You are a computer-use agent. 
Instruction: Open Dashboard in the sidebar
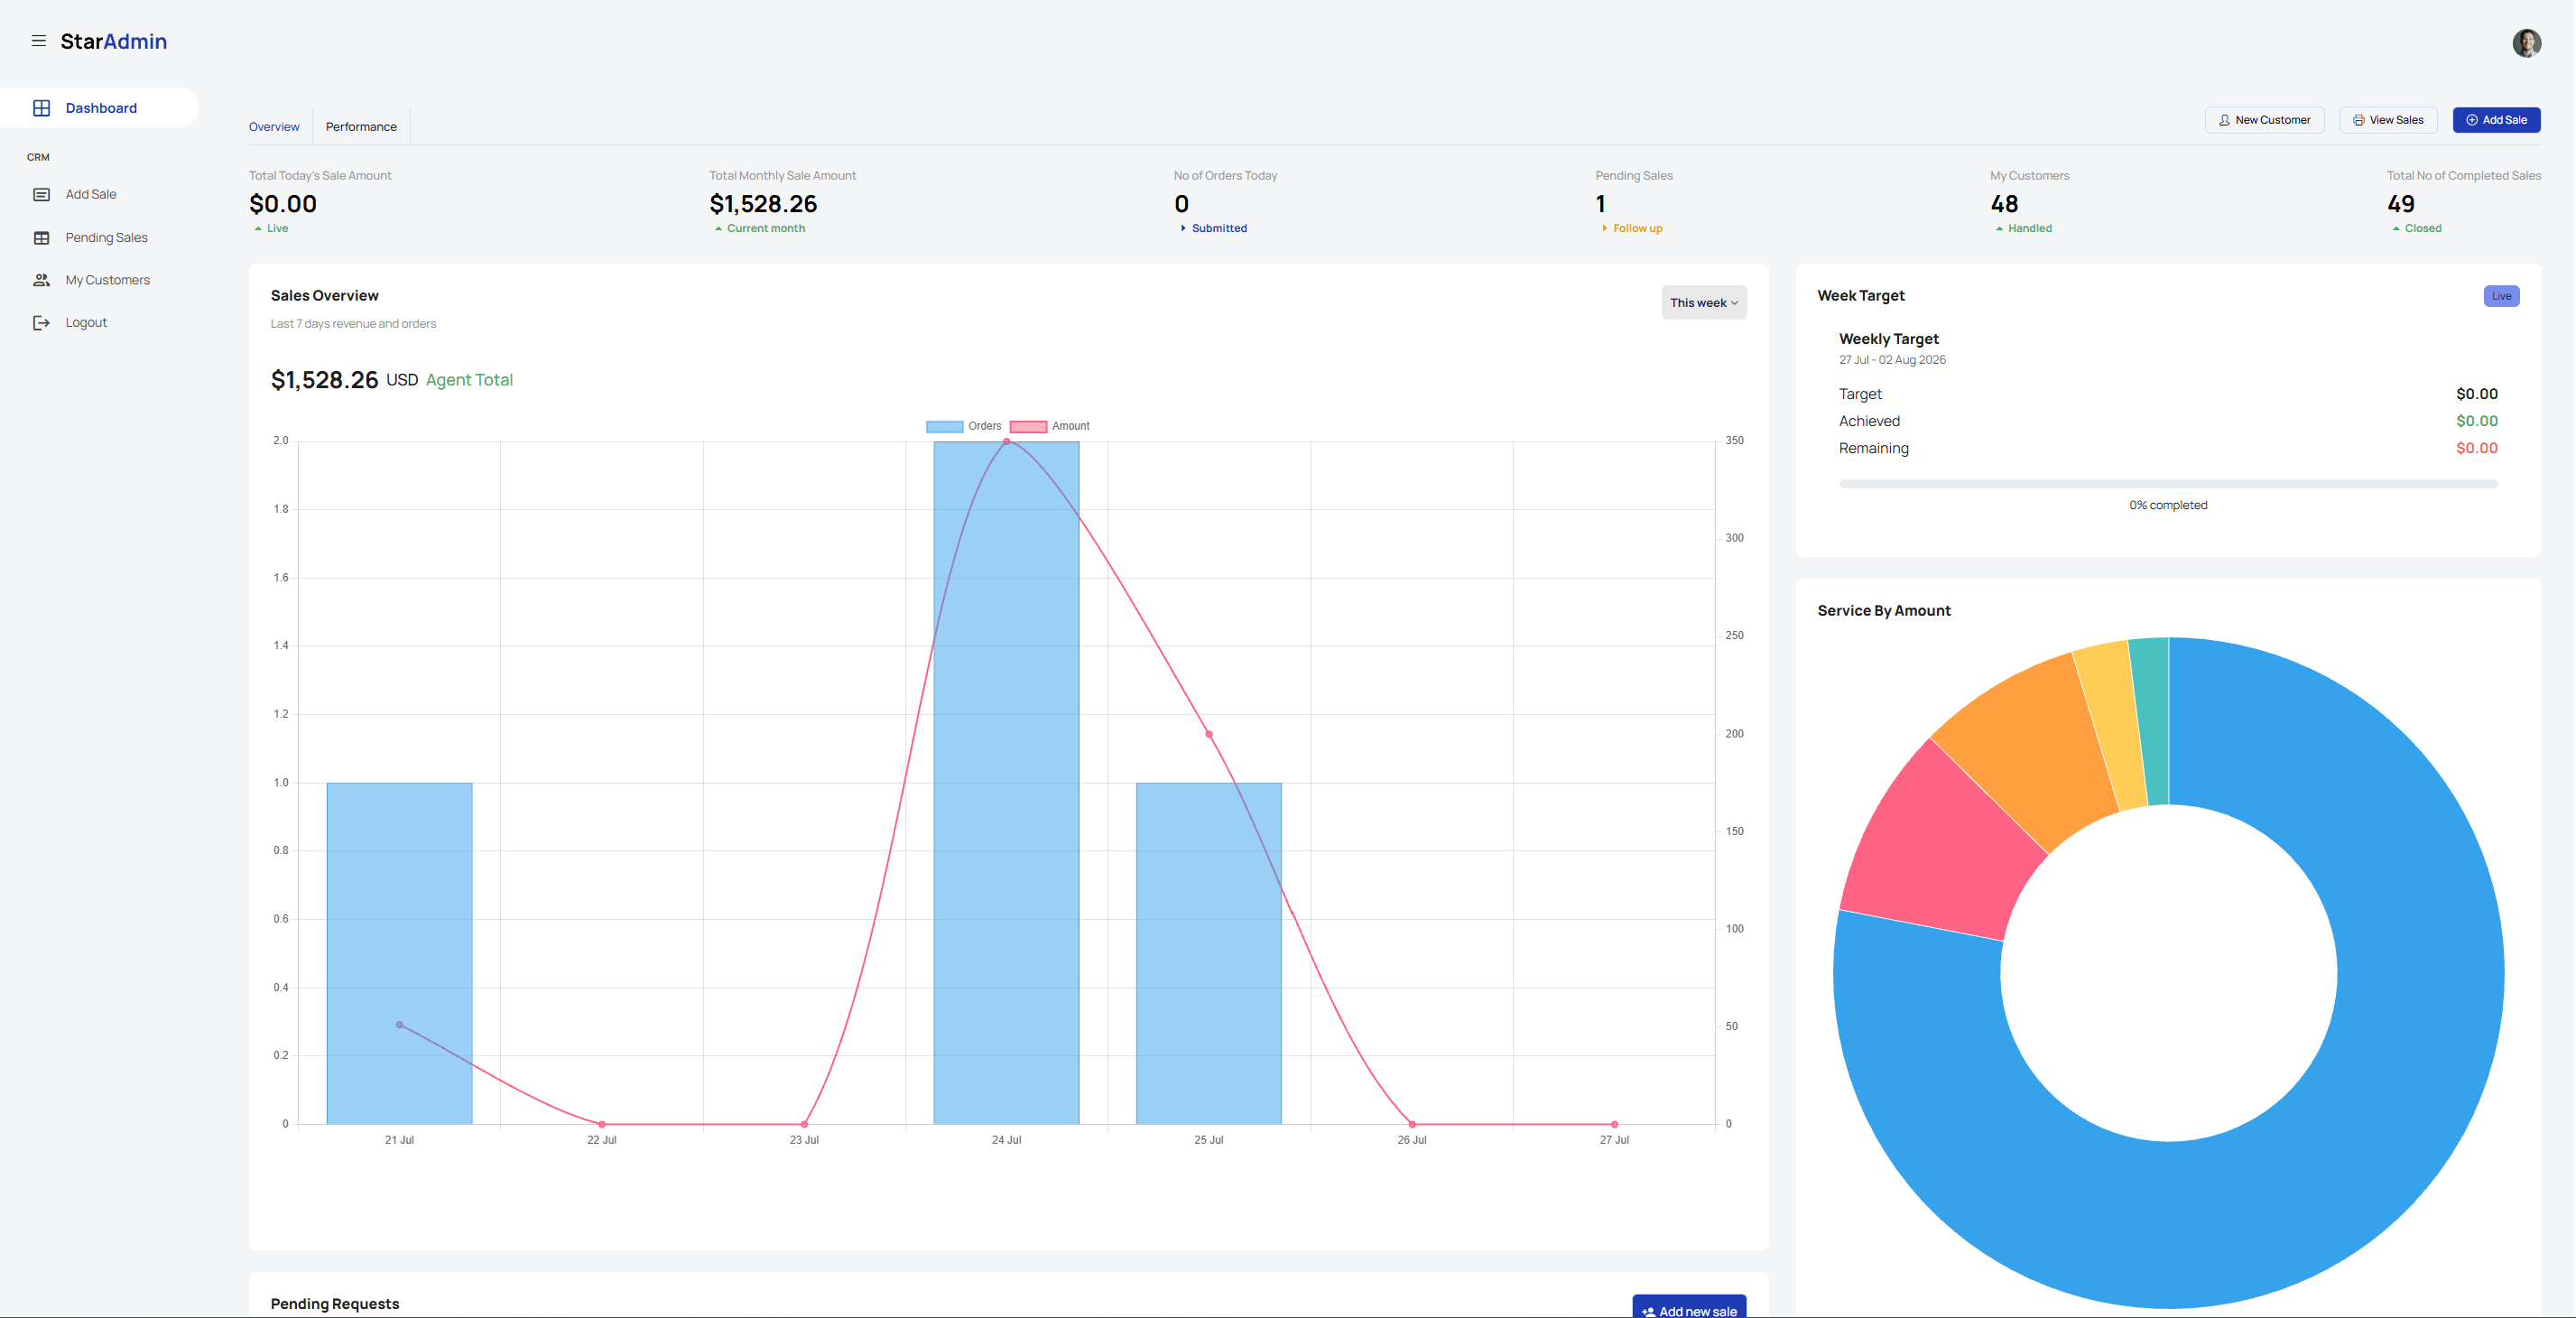tap(99, 108)
